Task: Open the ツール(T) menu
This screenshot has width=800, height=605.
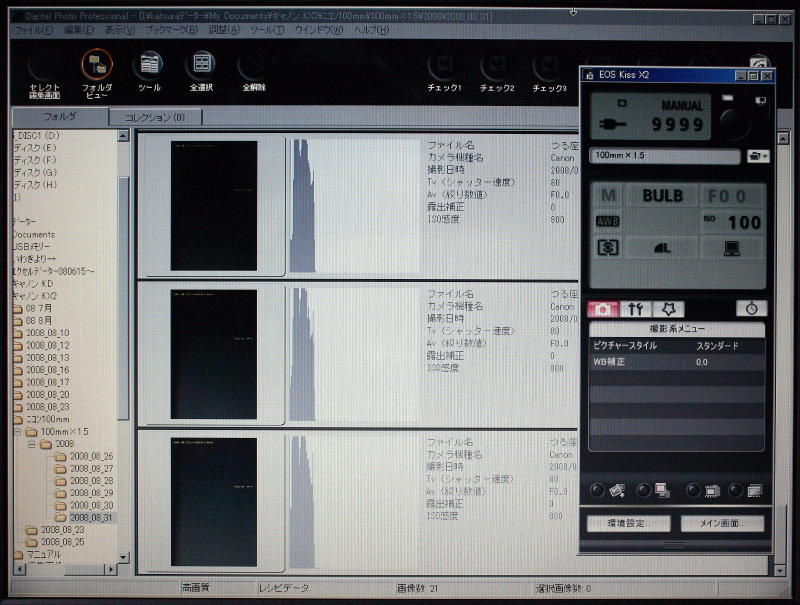Action: 267,30
